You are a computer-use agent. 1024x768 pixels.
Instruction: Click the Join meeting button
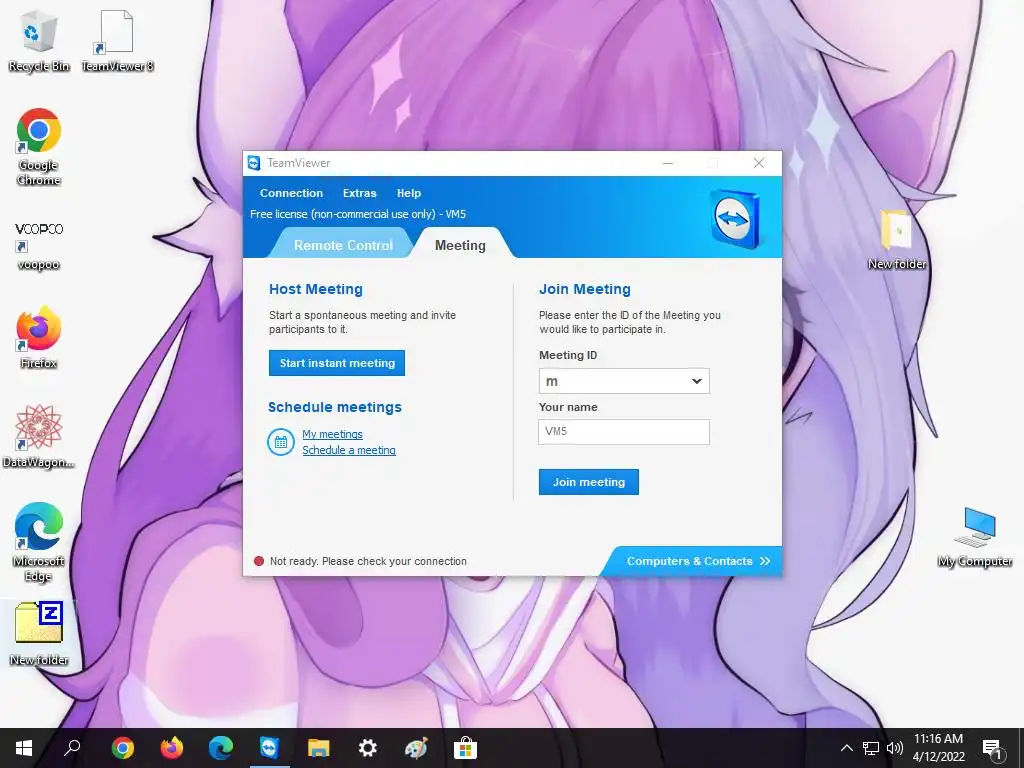(588, 482)
